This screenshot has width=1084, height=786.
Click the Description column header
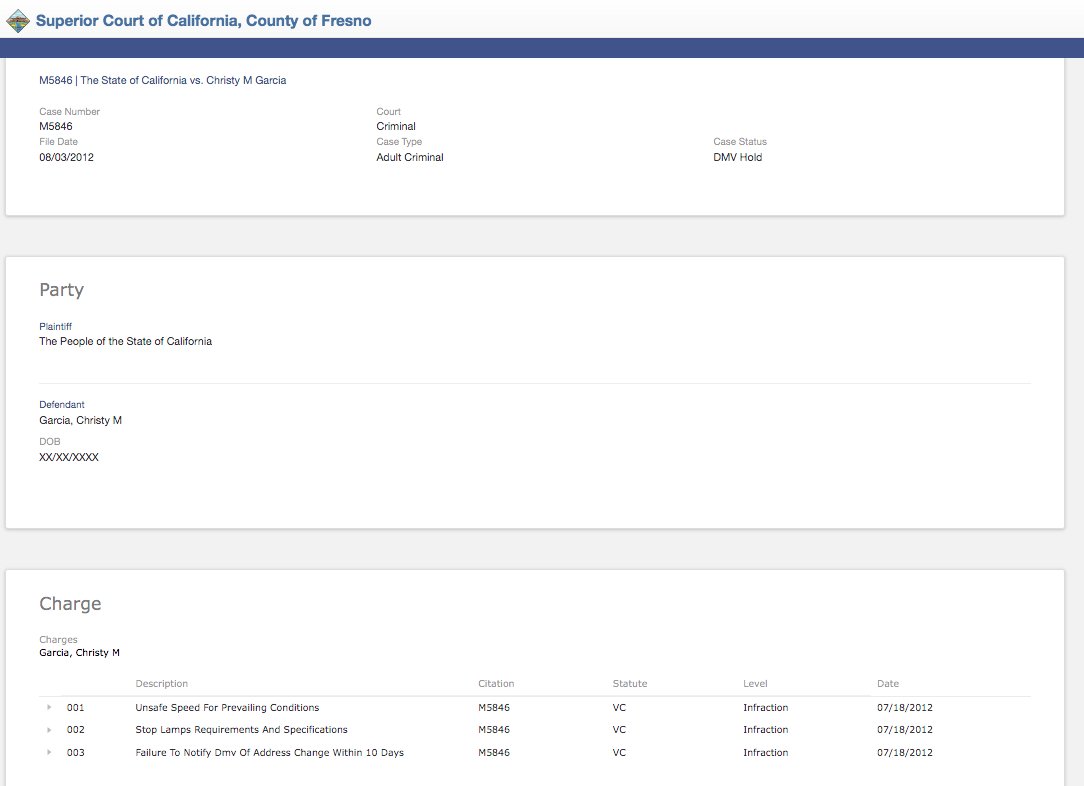[x=162, y=683]
